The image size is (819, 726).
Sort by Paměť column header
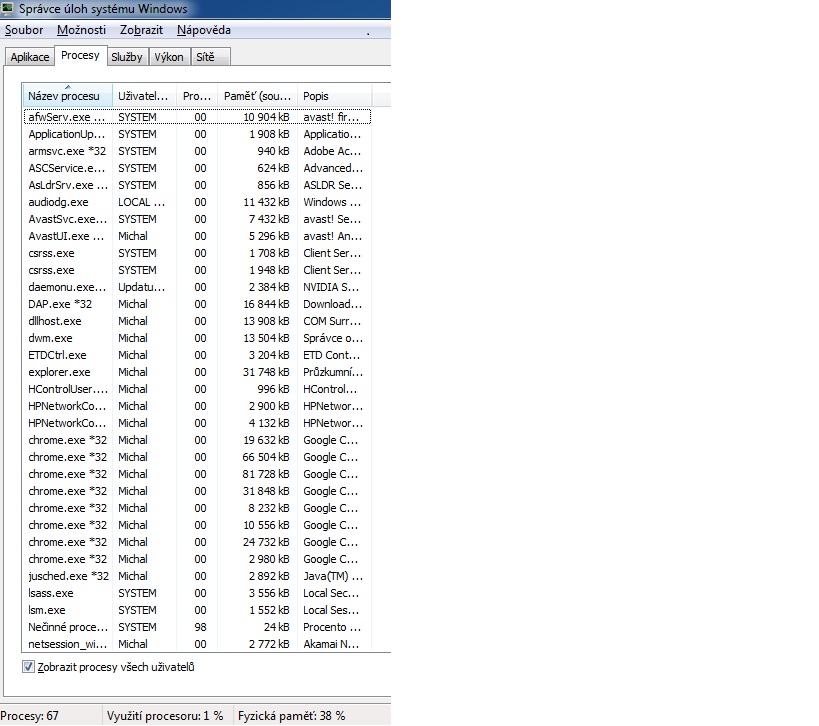point(258,96)
